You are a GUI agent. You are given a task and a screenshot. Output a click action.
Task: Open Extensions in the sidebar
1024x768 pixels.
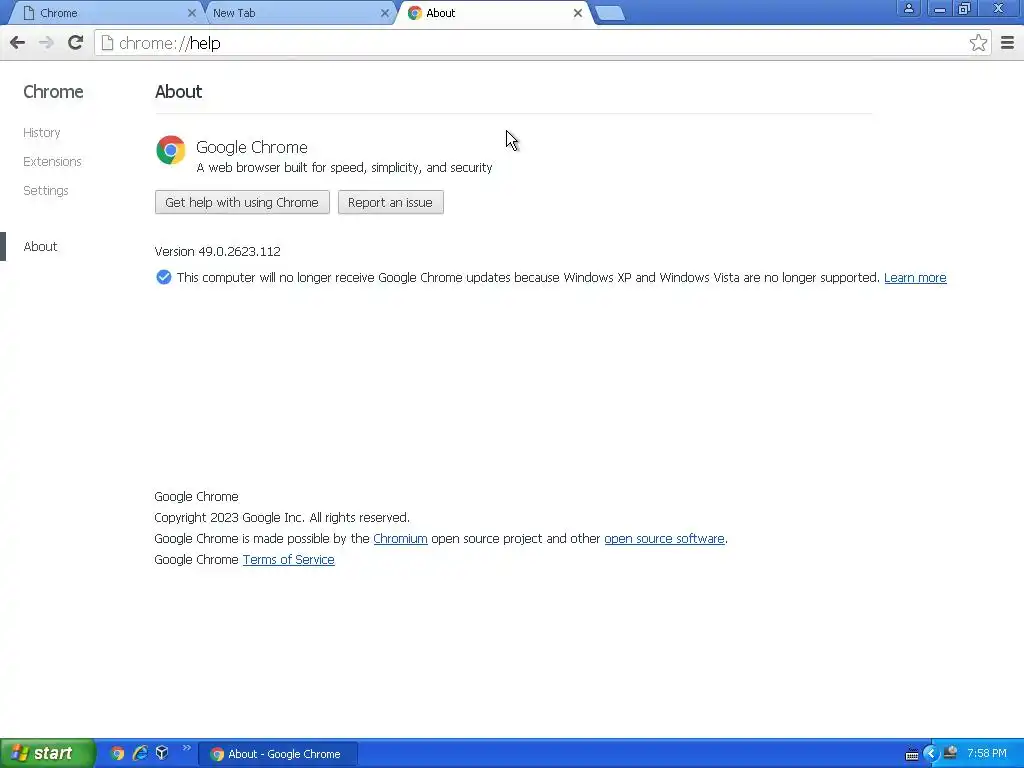(x=52, y=161)
